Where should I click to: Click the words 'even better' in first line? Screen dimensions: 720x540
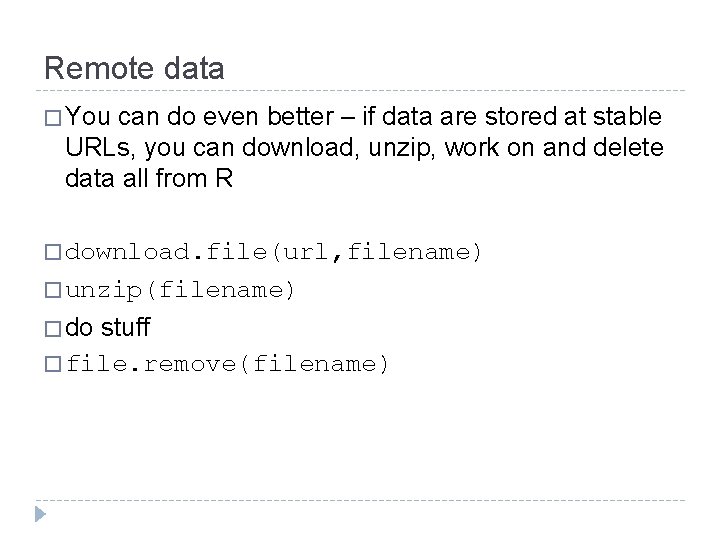(268, 116)
